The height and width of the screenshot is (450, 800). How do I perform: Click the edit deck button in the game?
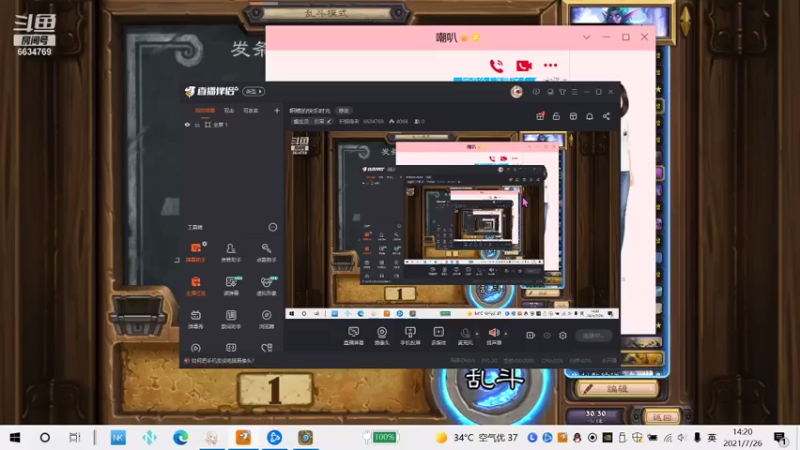coord(617,389)
